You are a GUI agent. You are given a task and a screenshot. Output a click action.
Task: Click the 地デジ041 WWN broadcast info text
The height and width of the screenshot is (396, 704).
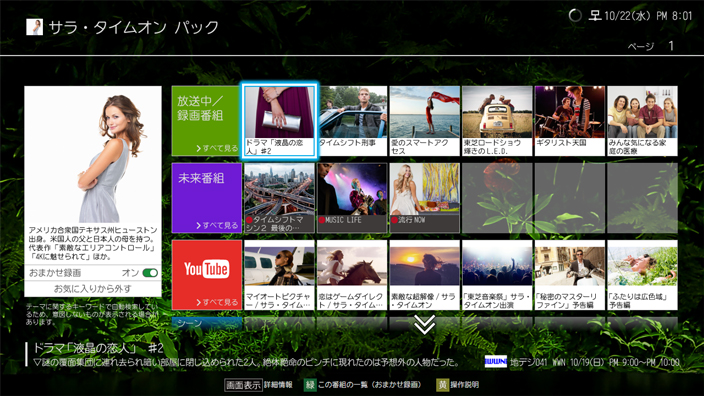click(594, 362)
